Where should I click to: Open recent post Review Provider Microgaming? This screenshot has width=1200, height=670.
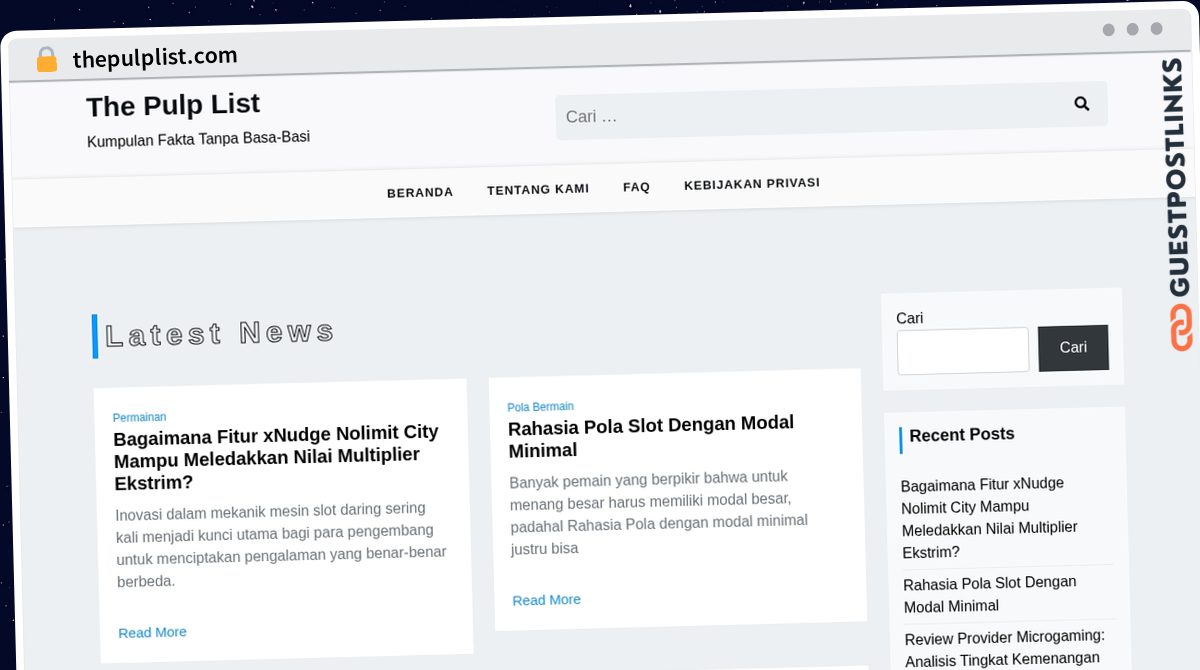click(1005, 648)
